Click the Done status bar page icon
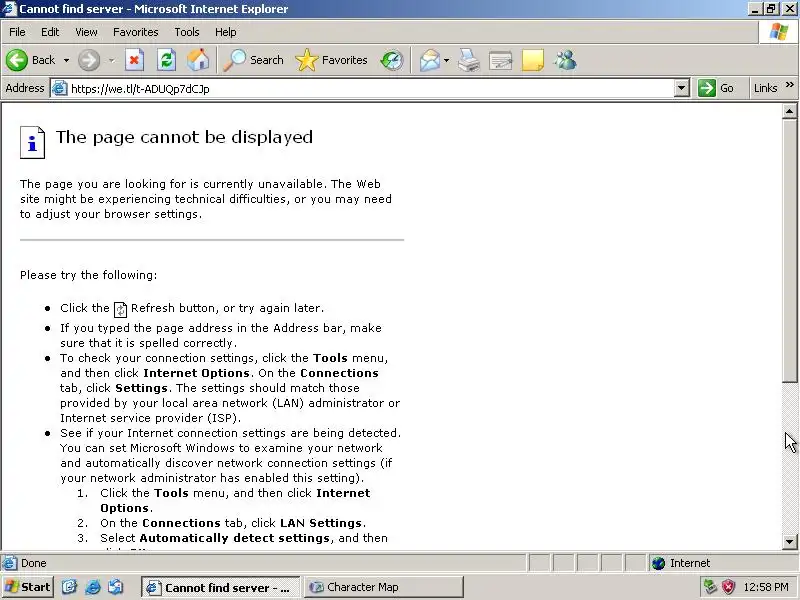Screen dimensions: 800x600 click(9, 563)
